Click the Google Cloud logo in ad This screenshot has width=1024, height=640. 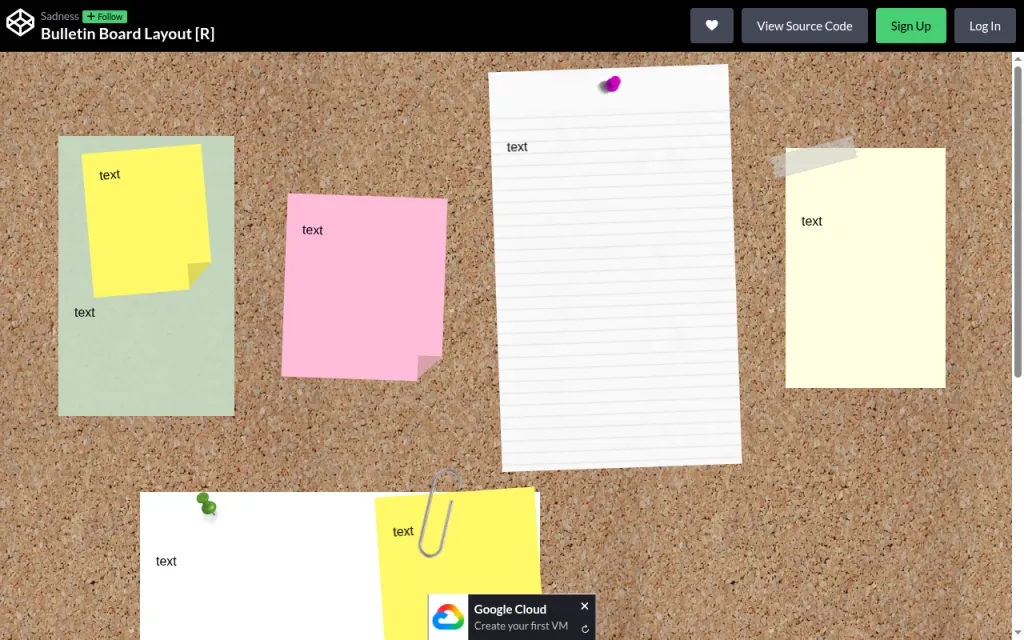pos(448,617)
